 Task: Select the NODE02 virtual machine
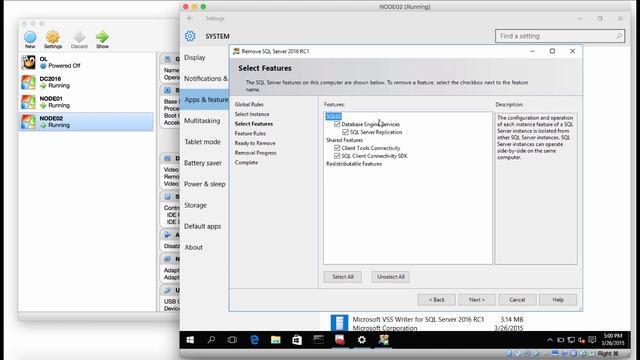[87, 122]
